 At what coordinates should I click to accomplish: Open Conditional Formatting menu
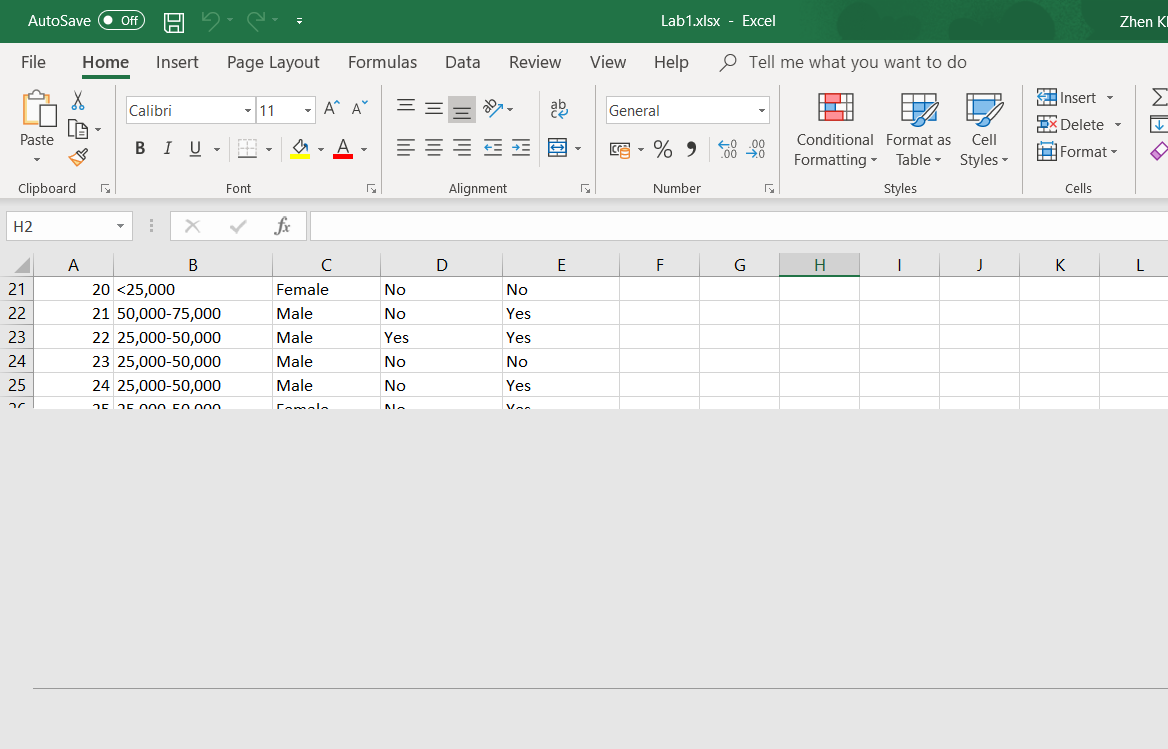coord(835,130)
